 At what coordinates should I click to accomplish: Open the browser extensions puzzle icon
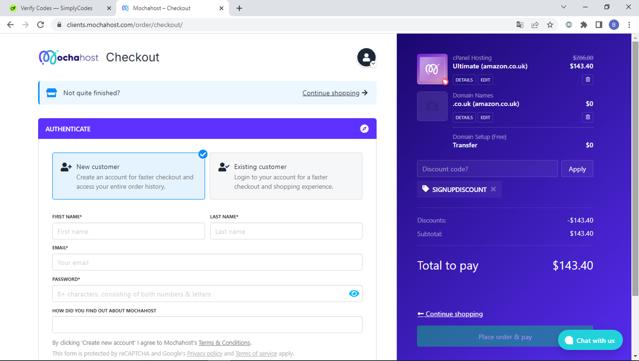[x=584, y=25]
